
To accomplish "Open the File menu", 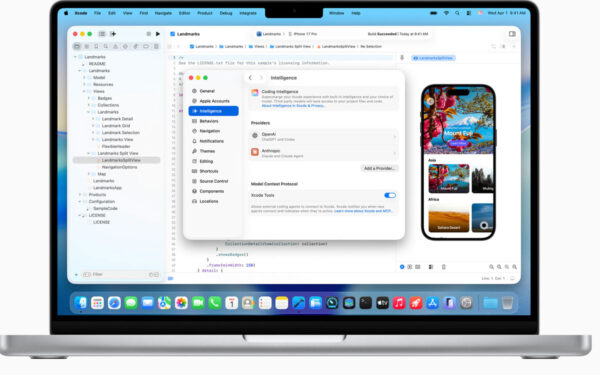I will pos(98,13).
